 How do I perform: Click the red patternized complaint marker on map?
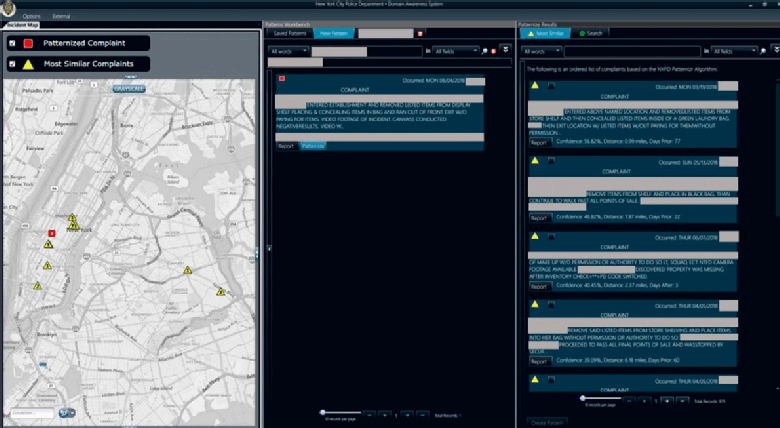tap(52, 233)
